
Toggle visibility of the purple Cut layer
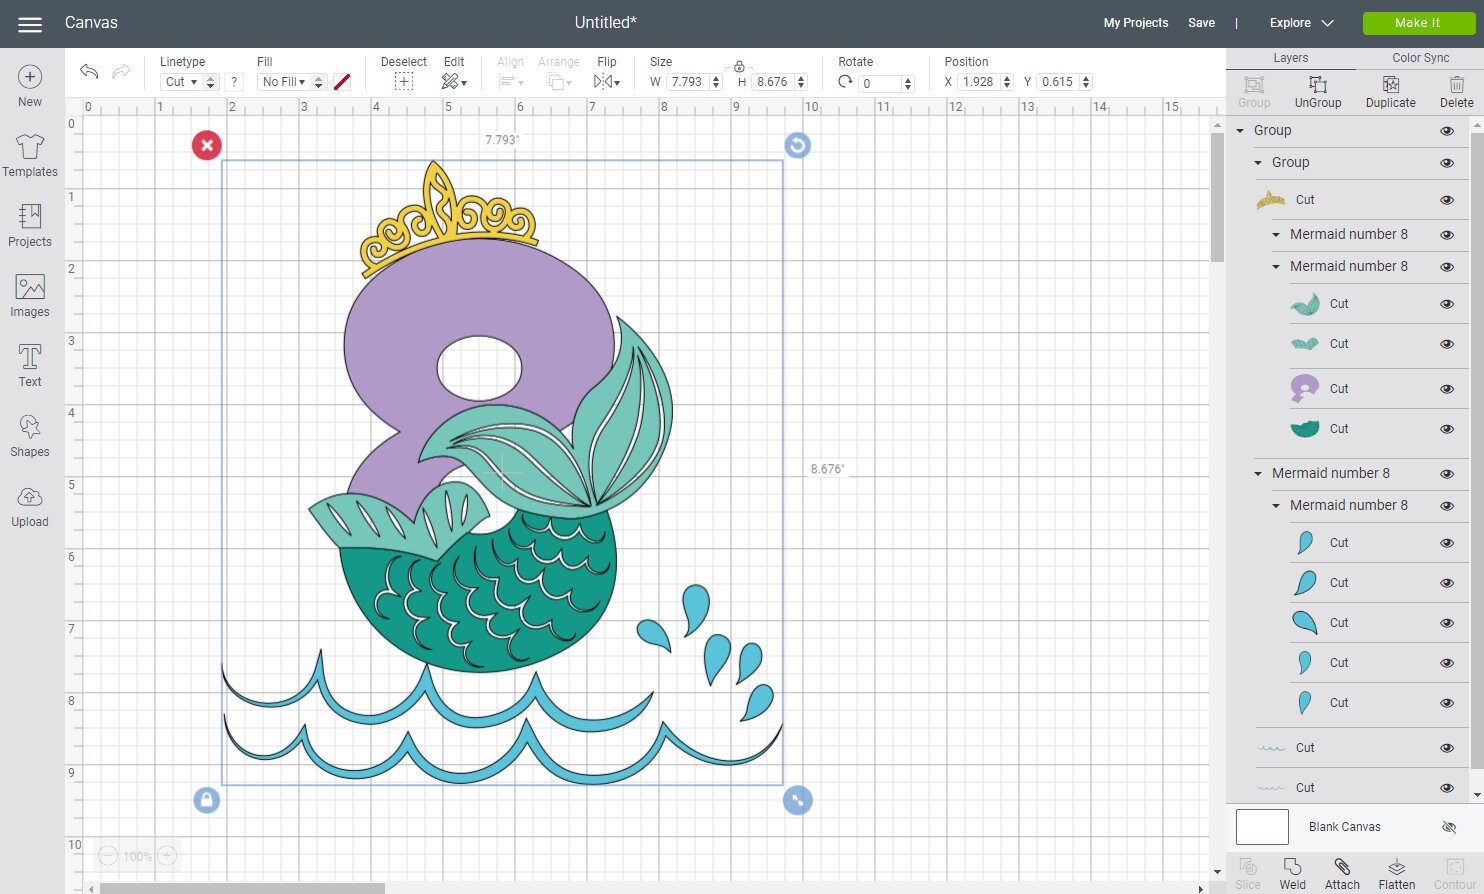point(1446,388)
